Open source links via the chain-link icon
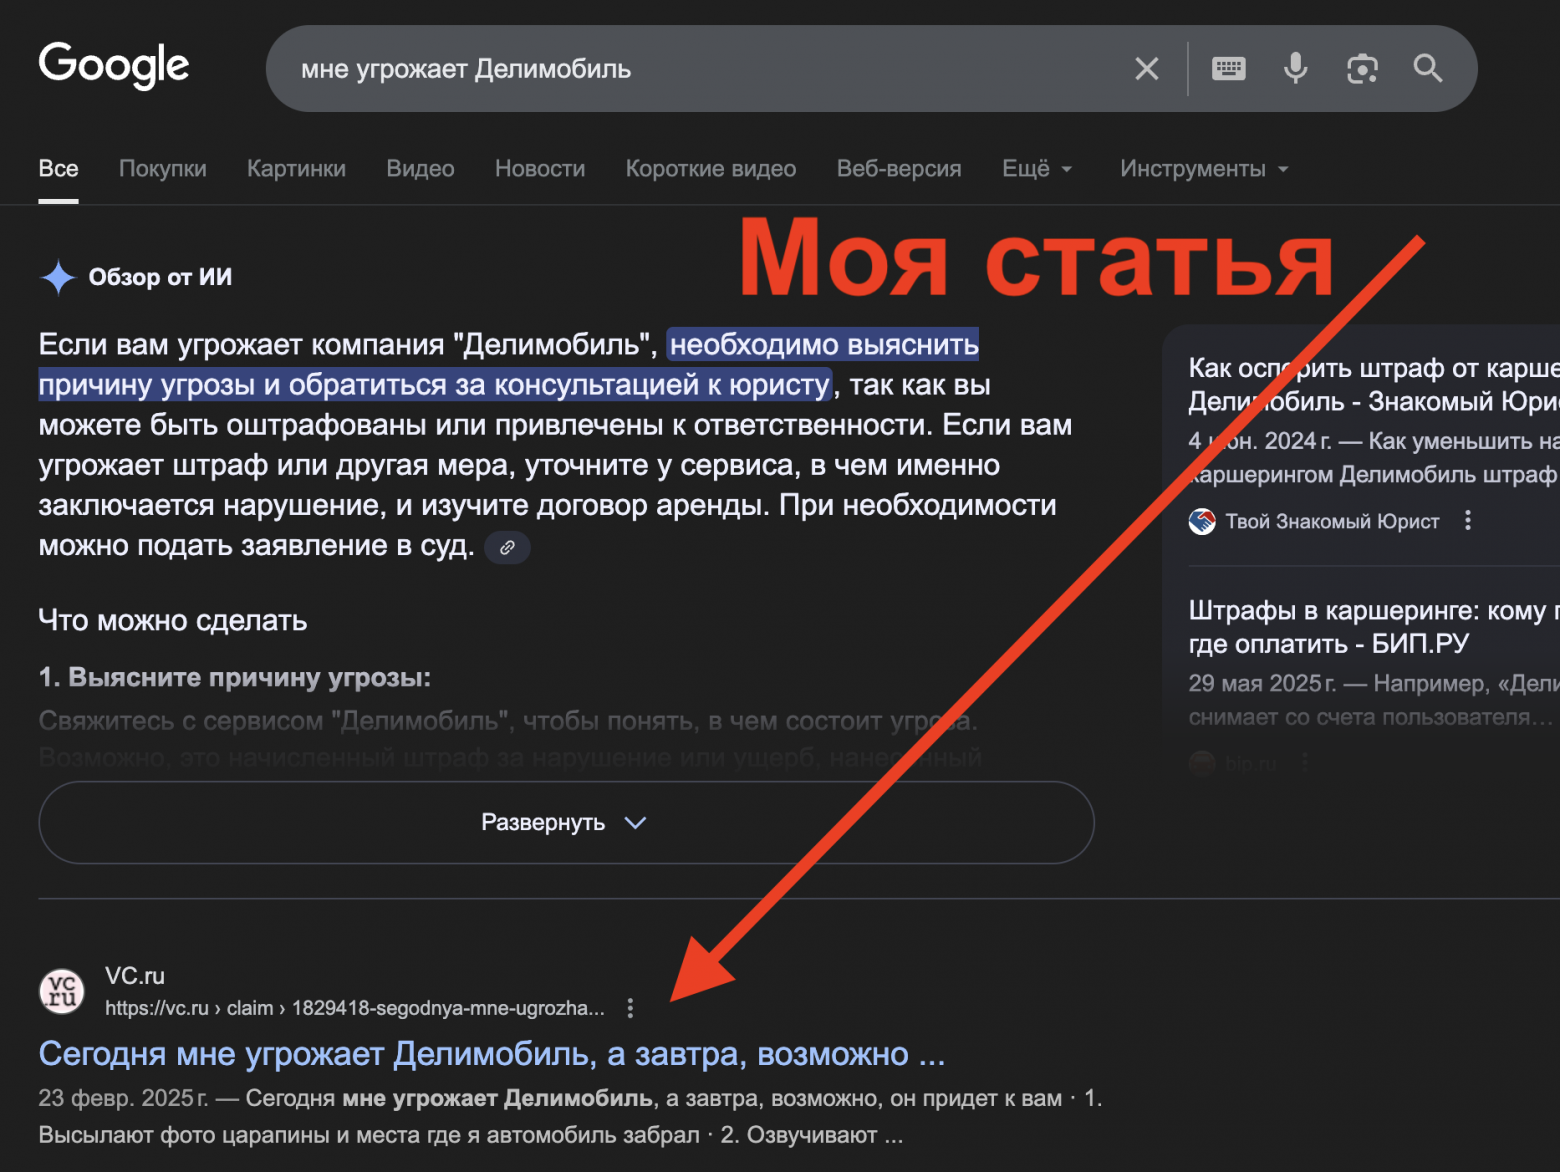 click(x=507, y=547)
